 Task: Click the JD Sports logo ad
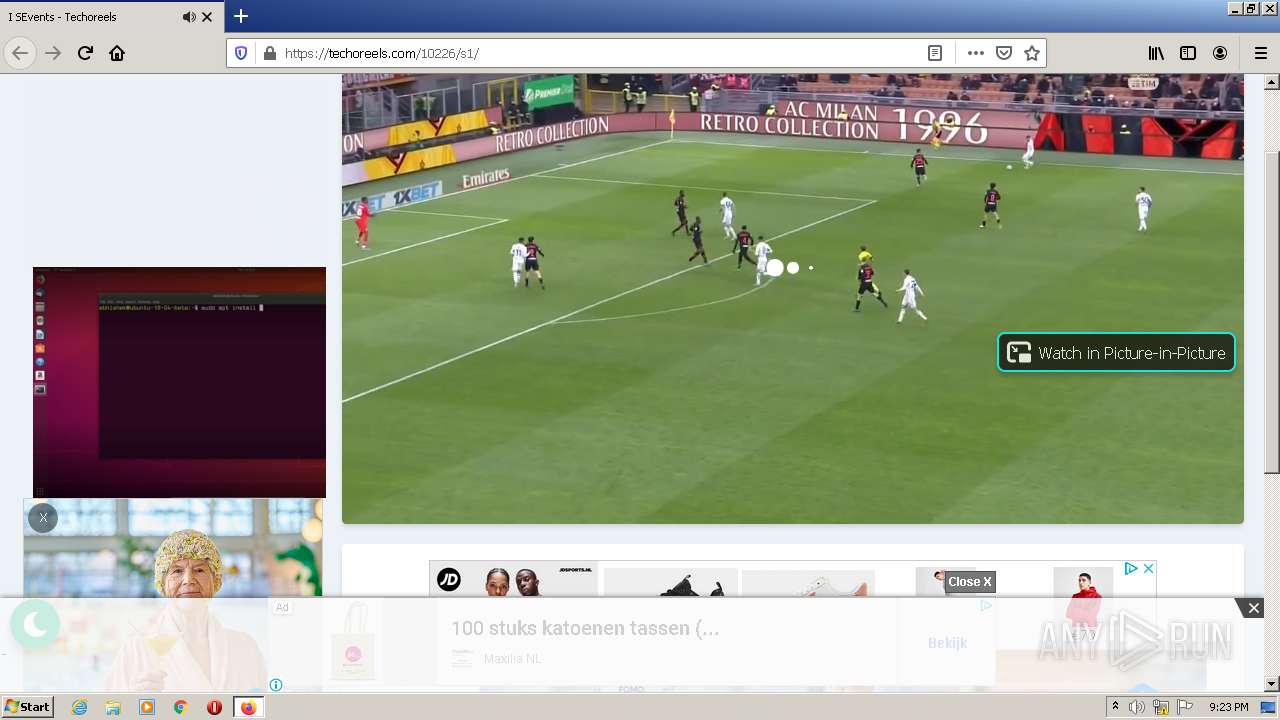[449, 579]
